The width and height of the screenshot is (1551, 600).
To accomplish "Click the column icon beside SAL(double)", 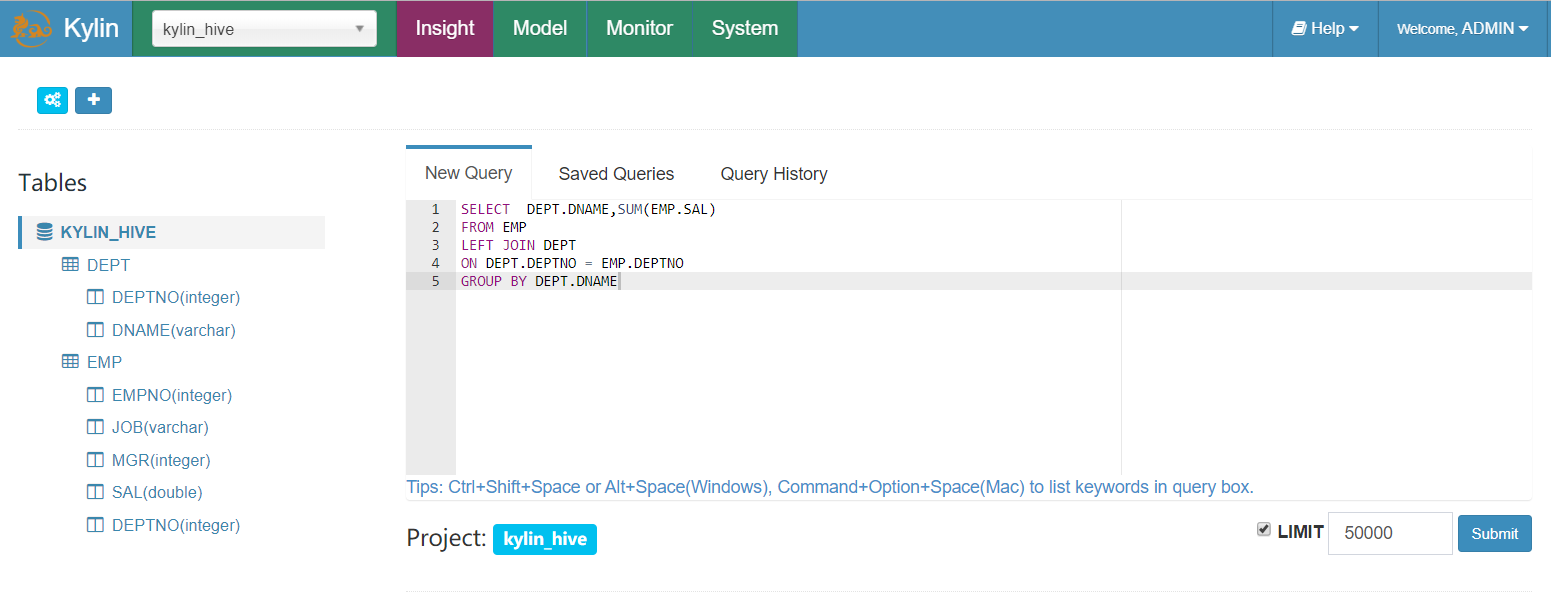I will click(95, 492).
